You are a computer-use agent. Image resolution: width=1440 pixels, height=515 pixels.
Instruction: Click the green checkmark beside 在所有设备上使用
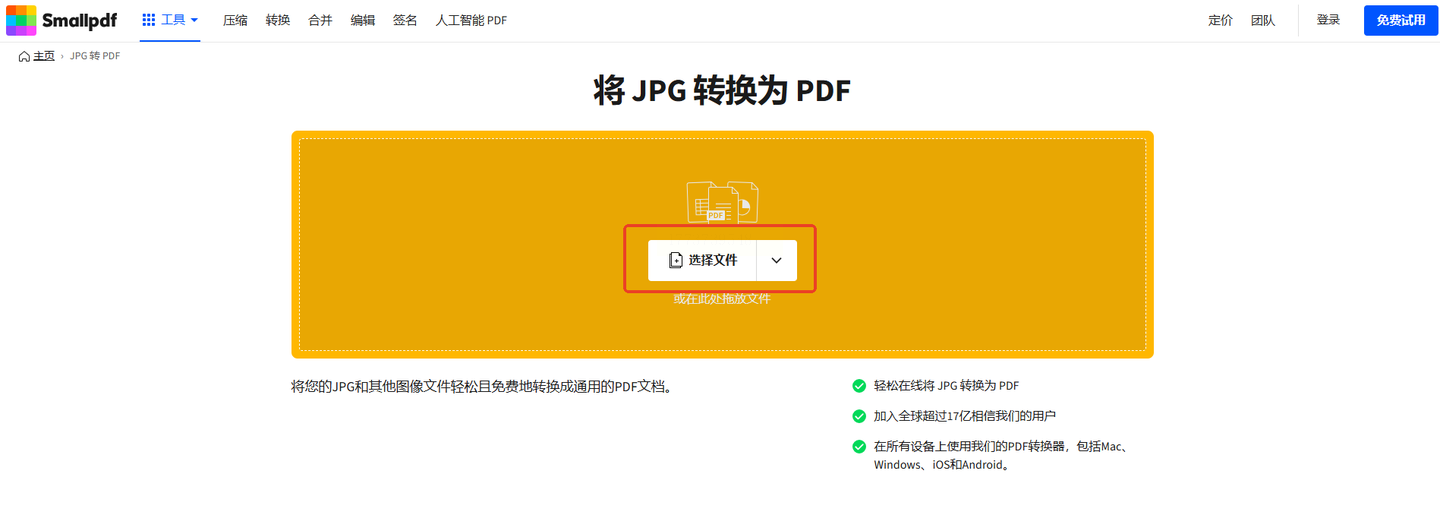point(858,446)
